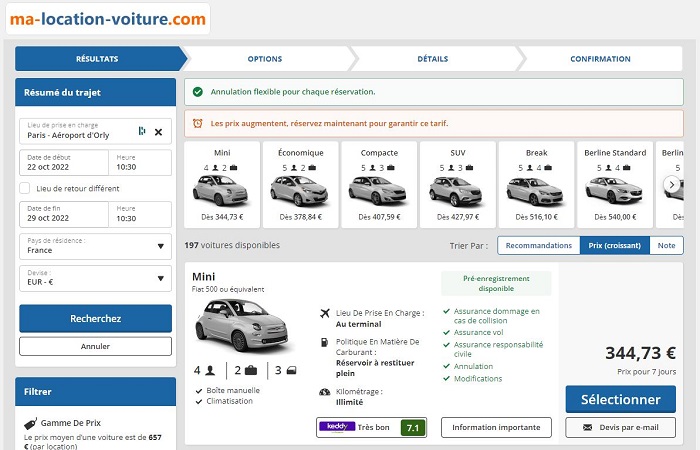Go to the Options step tab
The width and height of the screenshot is (700, 450).
coord(265,59)
